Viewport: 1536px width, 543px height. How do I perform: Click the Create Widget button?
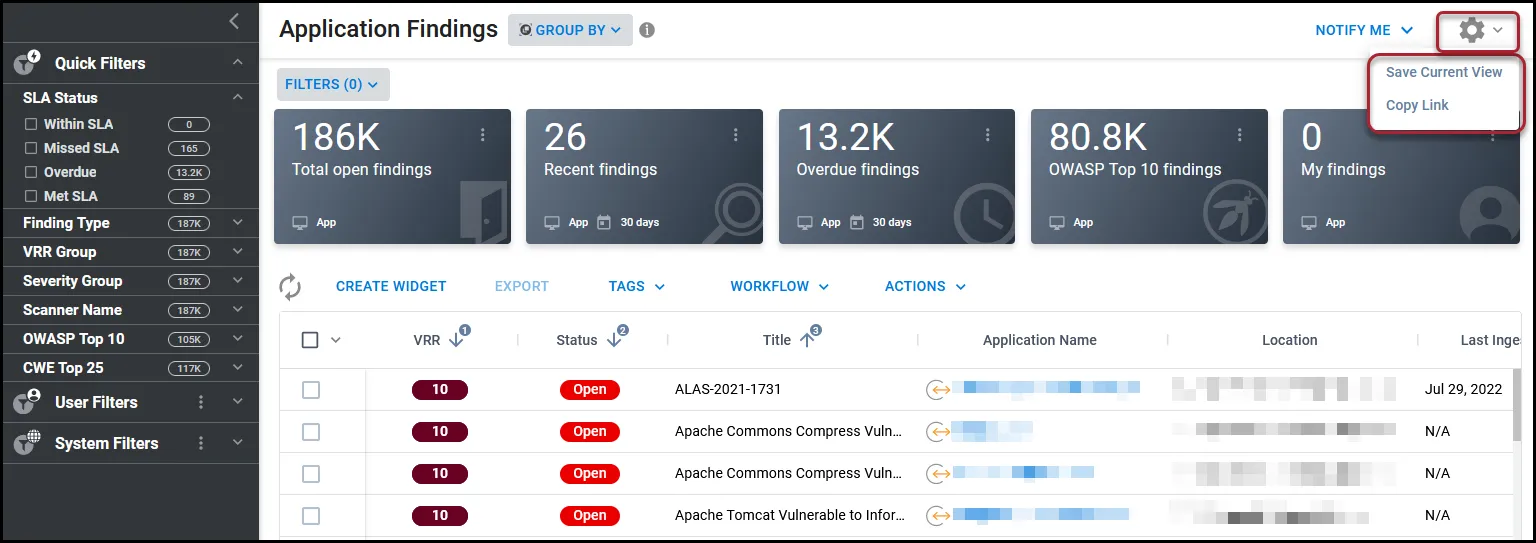tap(391, 286)
